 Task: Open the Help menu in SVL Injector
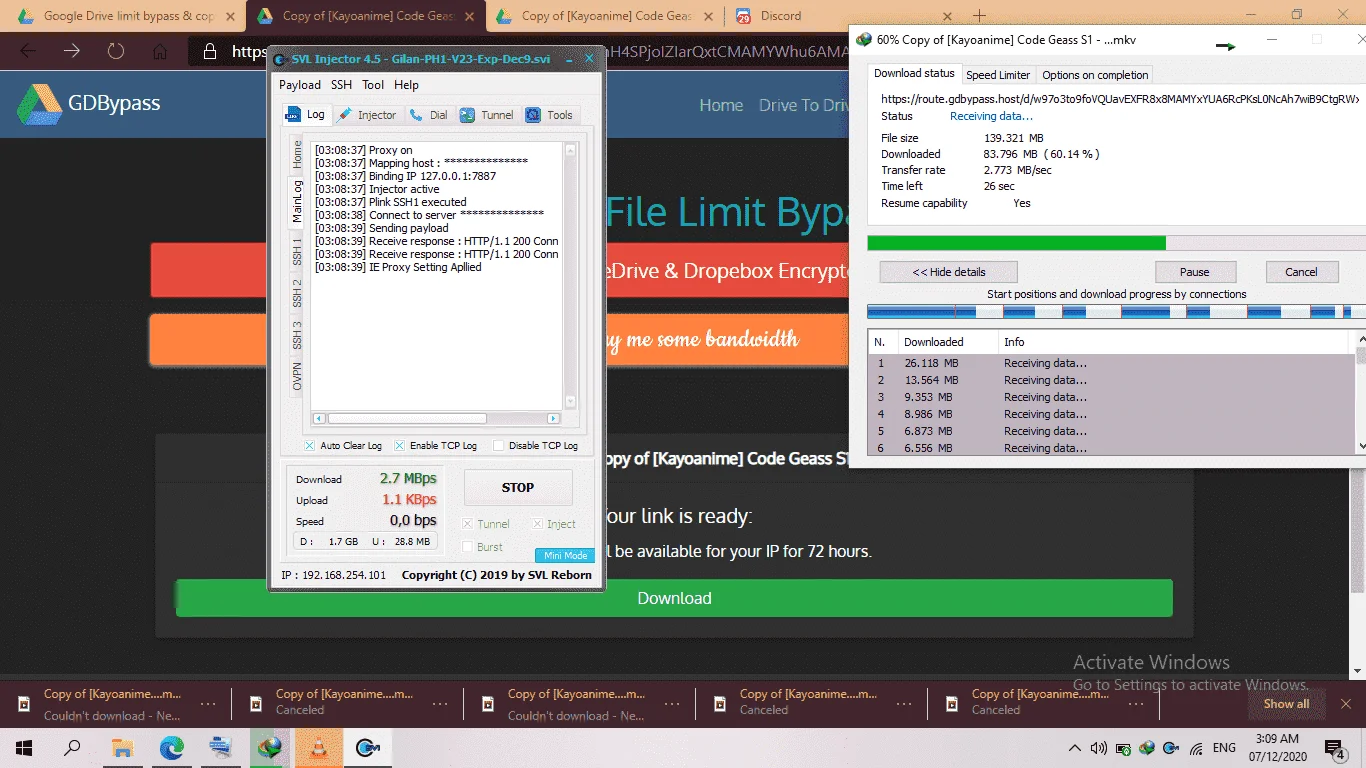[x=406, y=85]
